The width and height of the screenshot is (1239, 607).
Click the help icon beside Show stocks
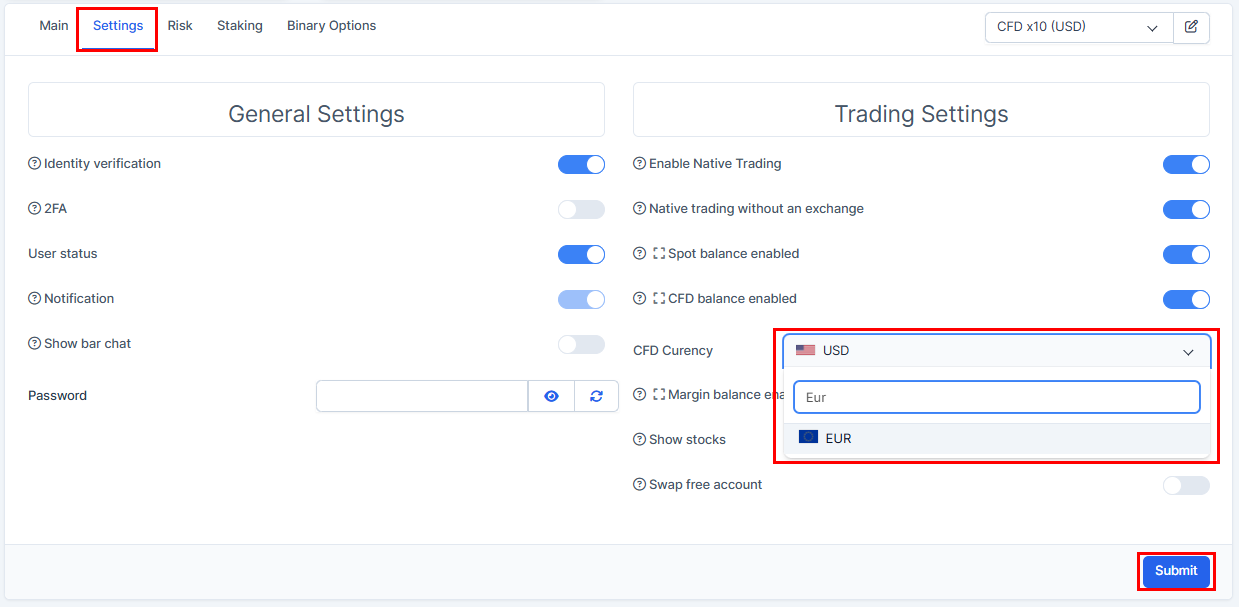[x=640, y=440]
